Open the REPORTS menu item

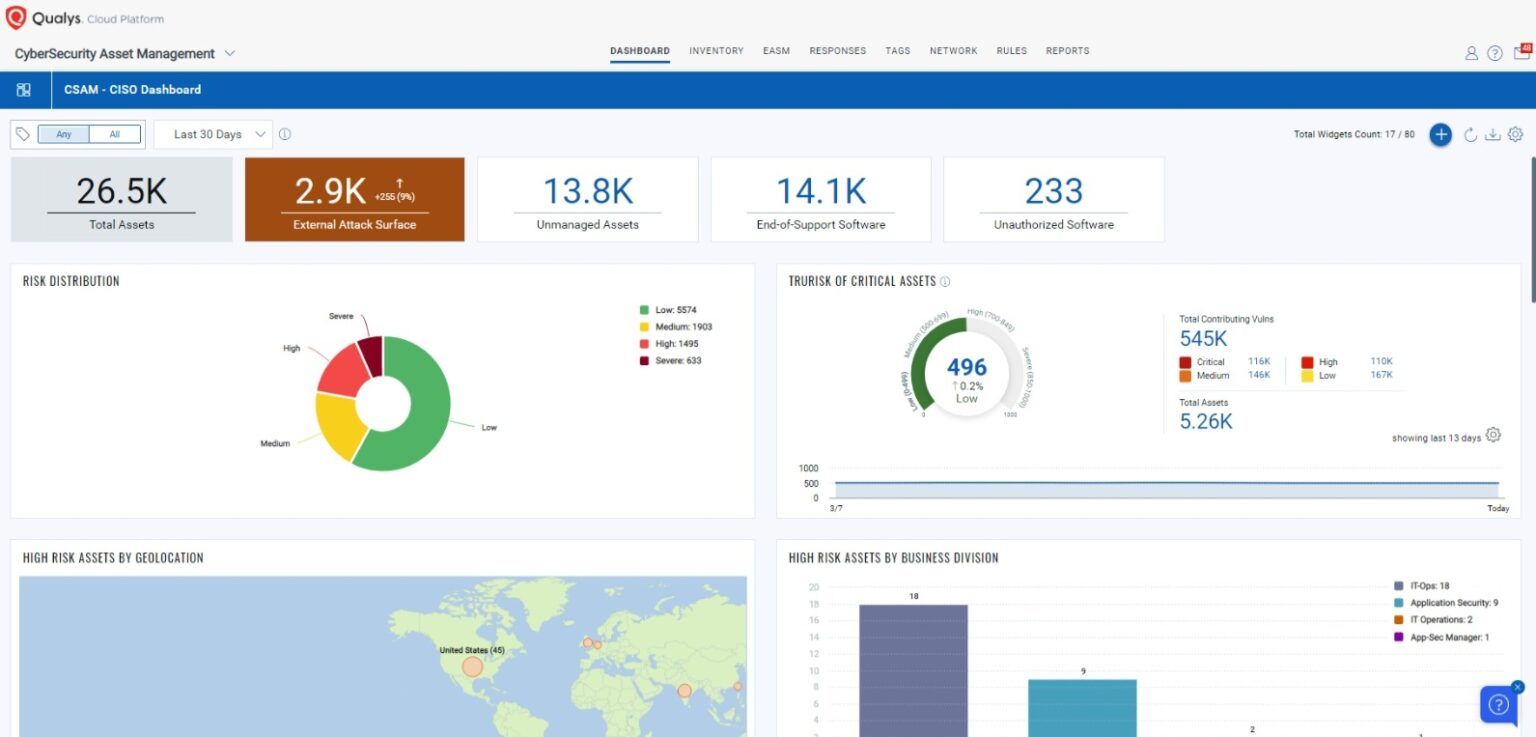tap(1067, 50)
